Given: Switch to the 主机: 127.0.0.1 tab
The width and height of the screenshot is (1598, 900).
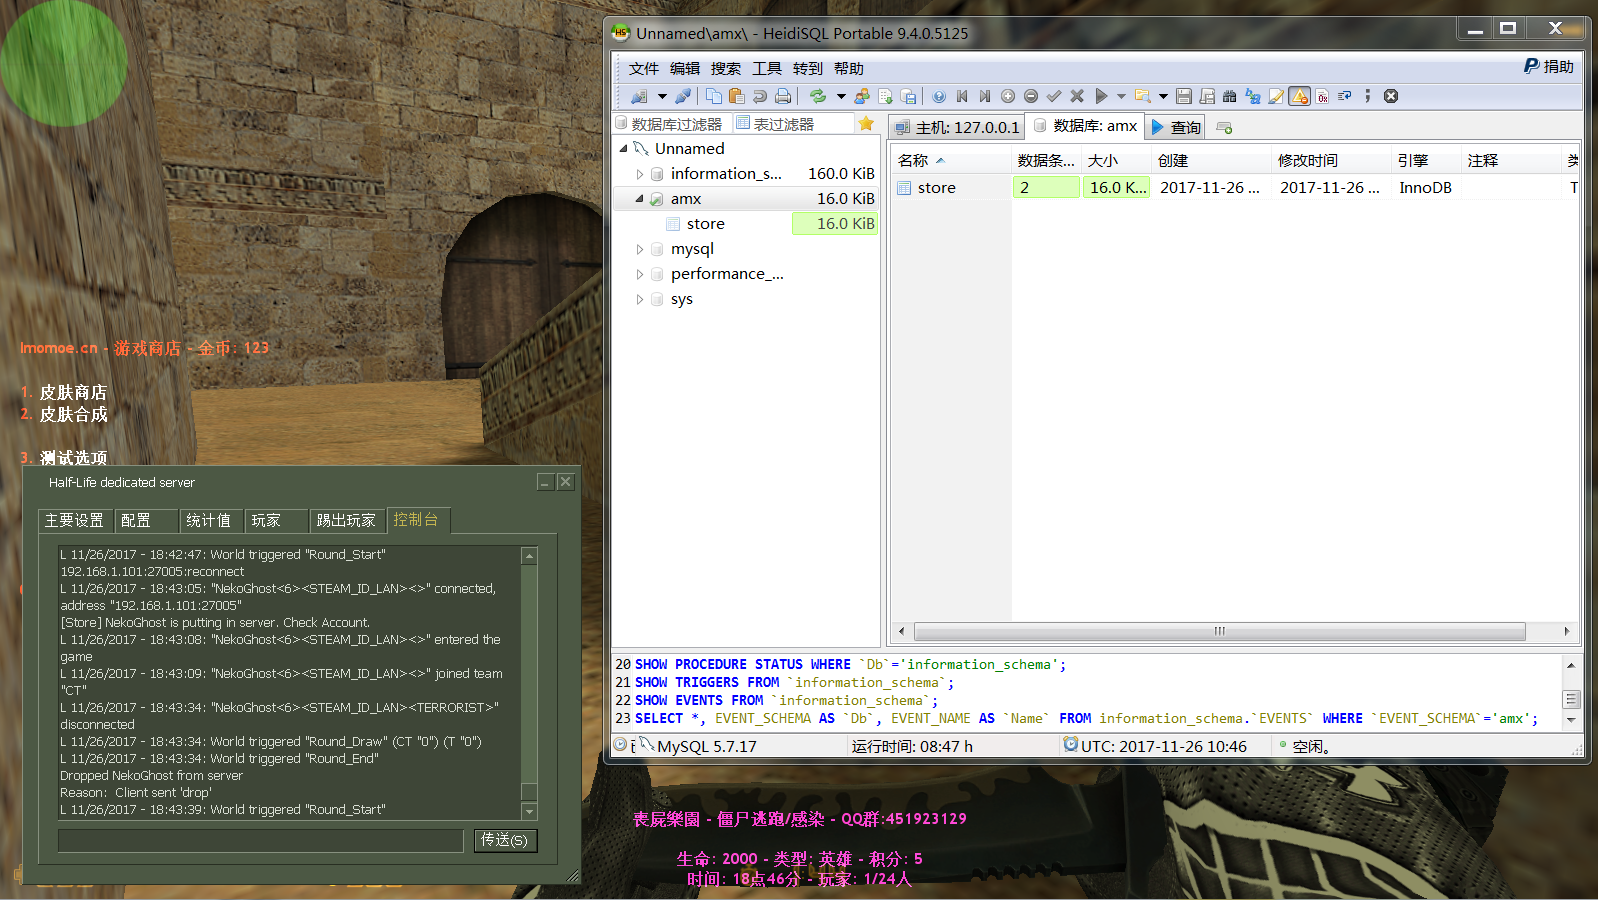Looking at the screenshot, I should (x=957, y=127).
